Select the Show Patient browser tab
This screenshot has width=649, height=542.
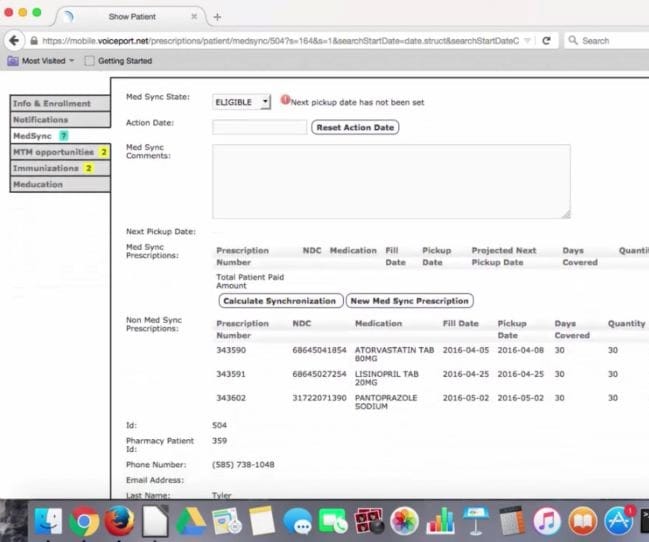(132, 17)
